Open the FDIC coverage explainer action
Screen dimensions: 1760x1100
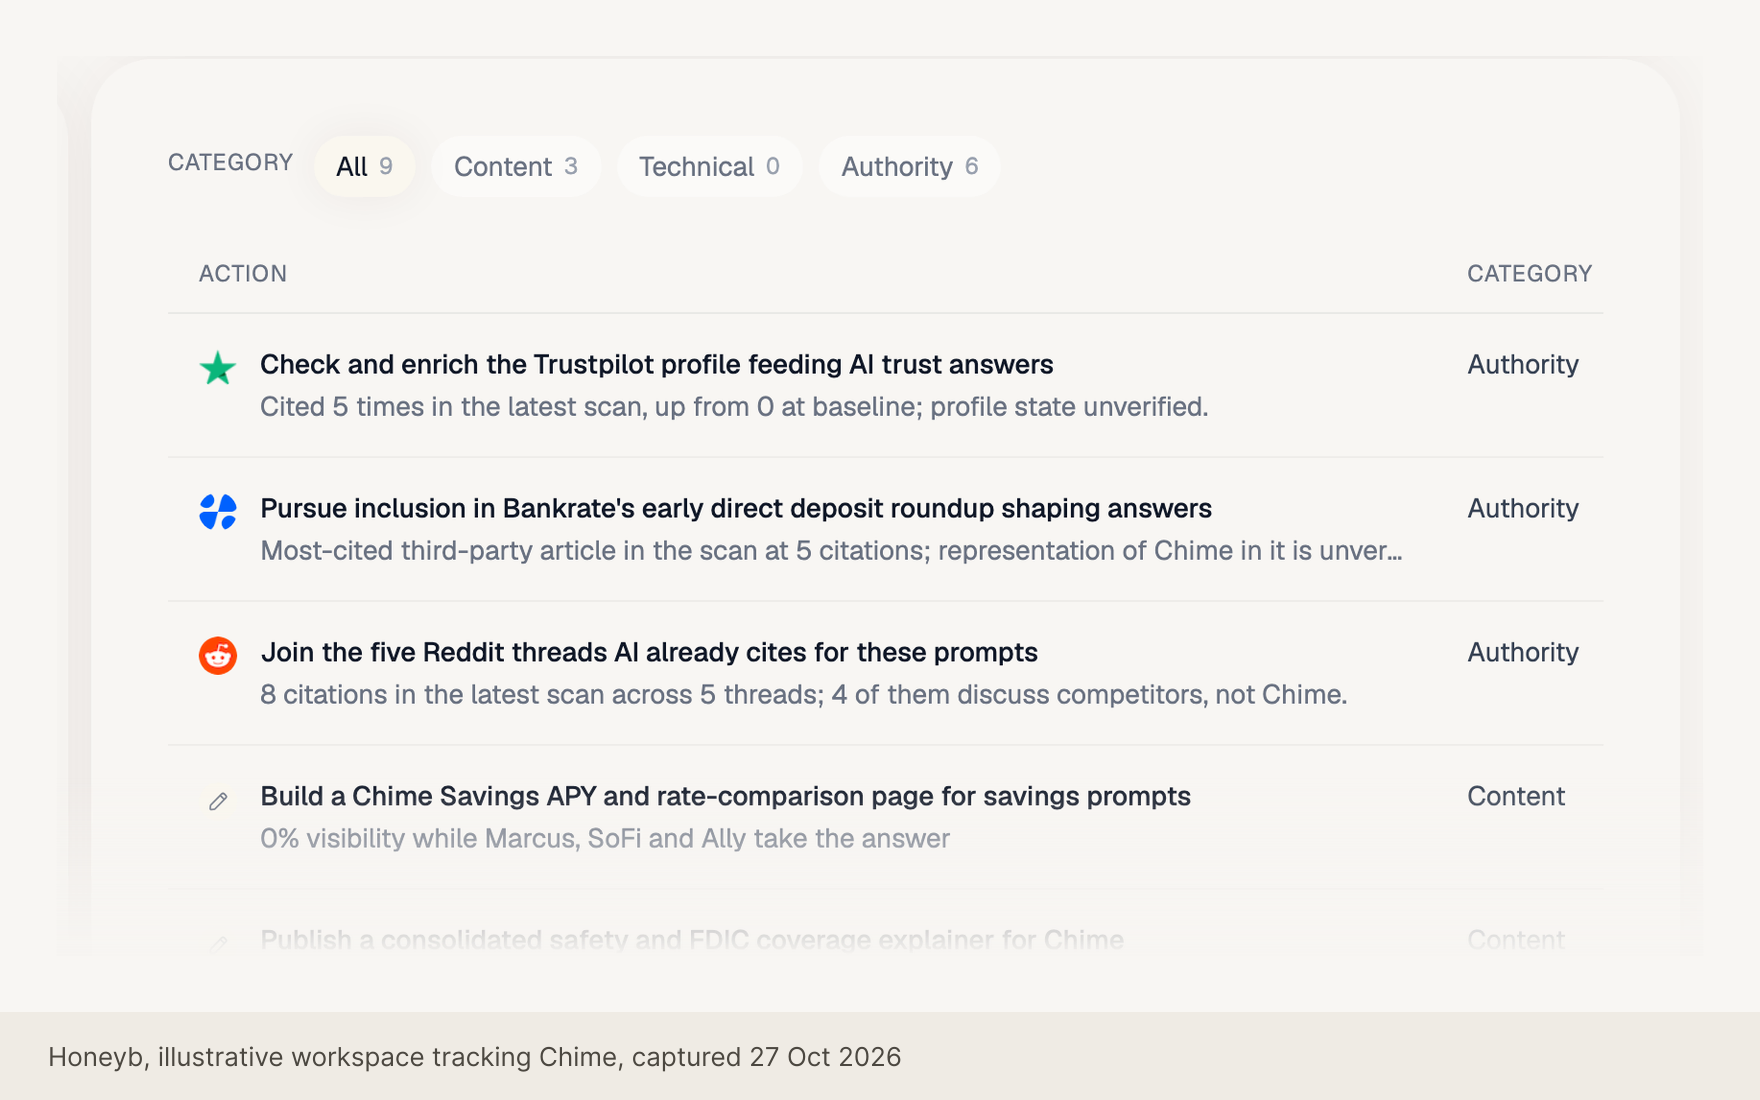(x=692, y=940)
